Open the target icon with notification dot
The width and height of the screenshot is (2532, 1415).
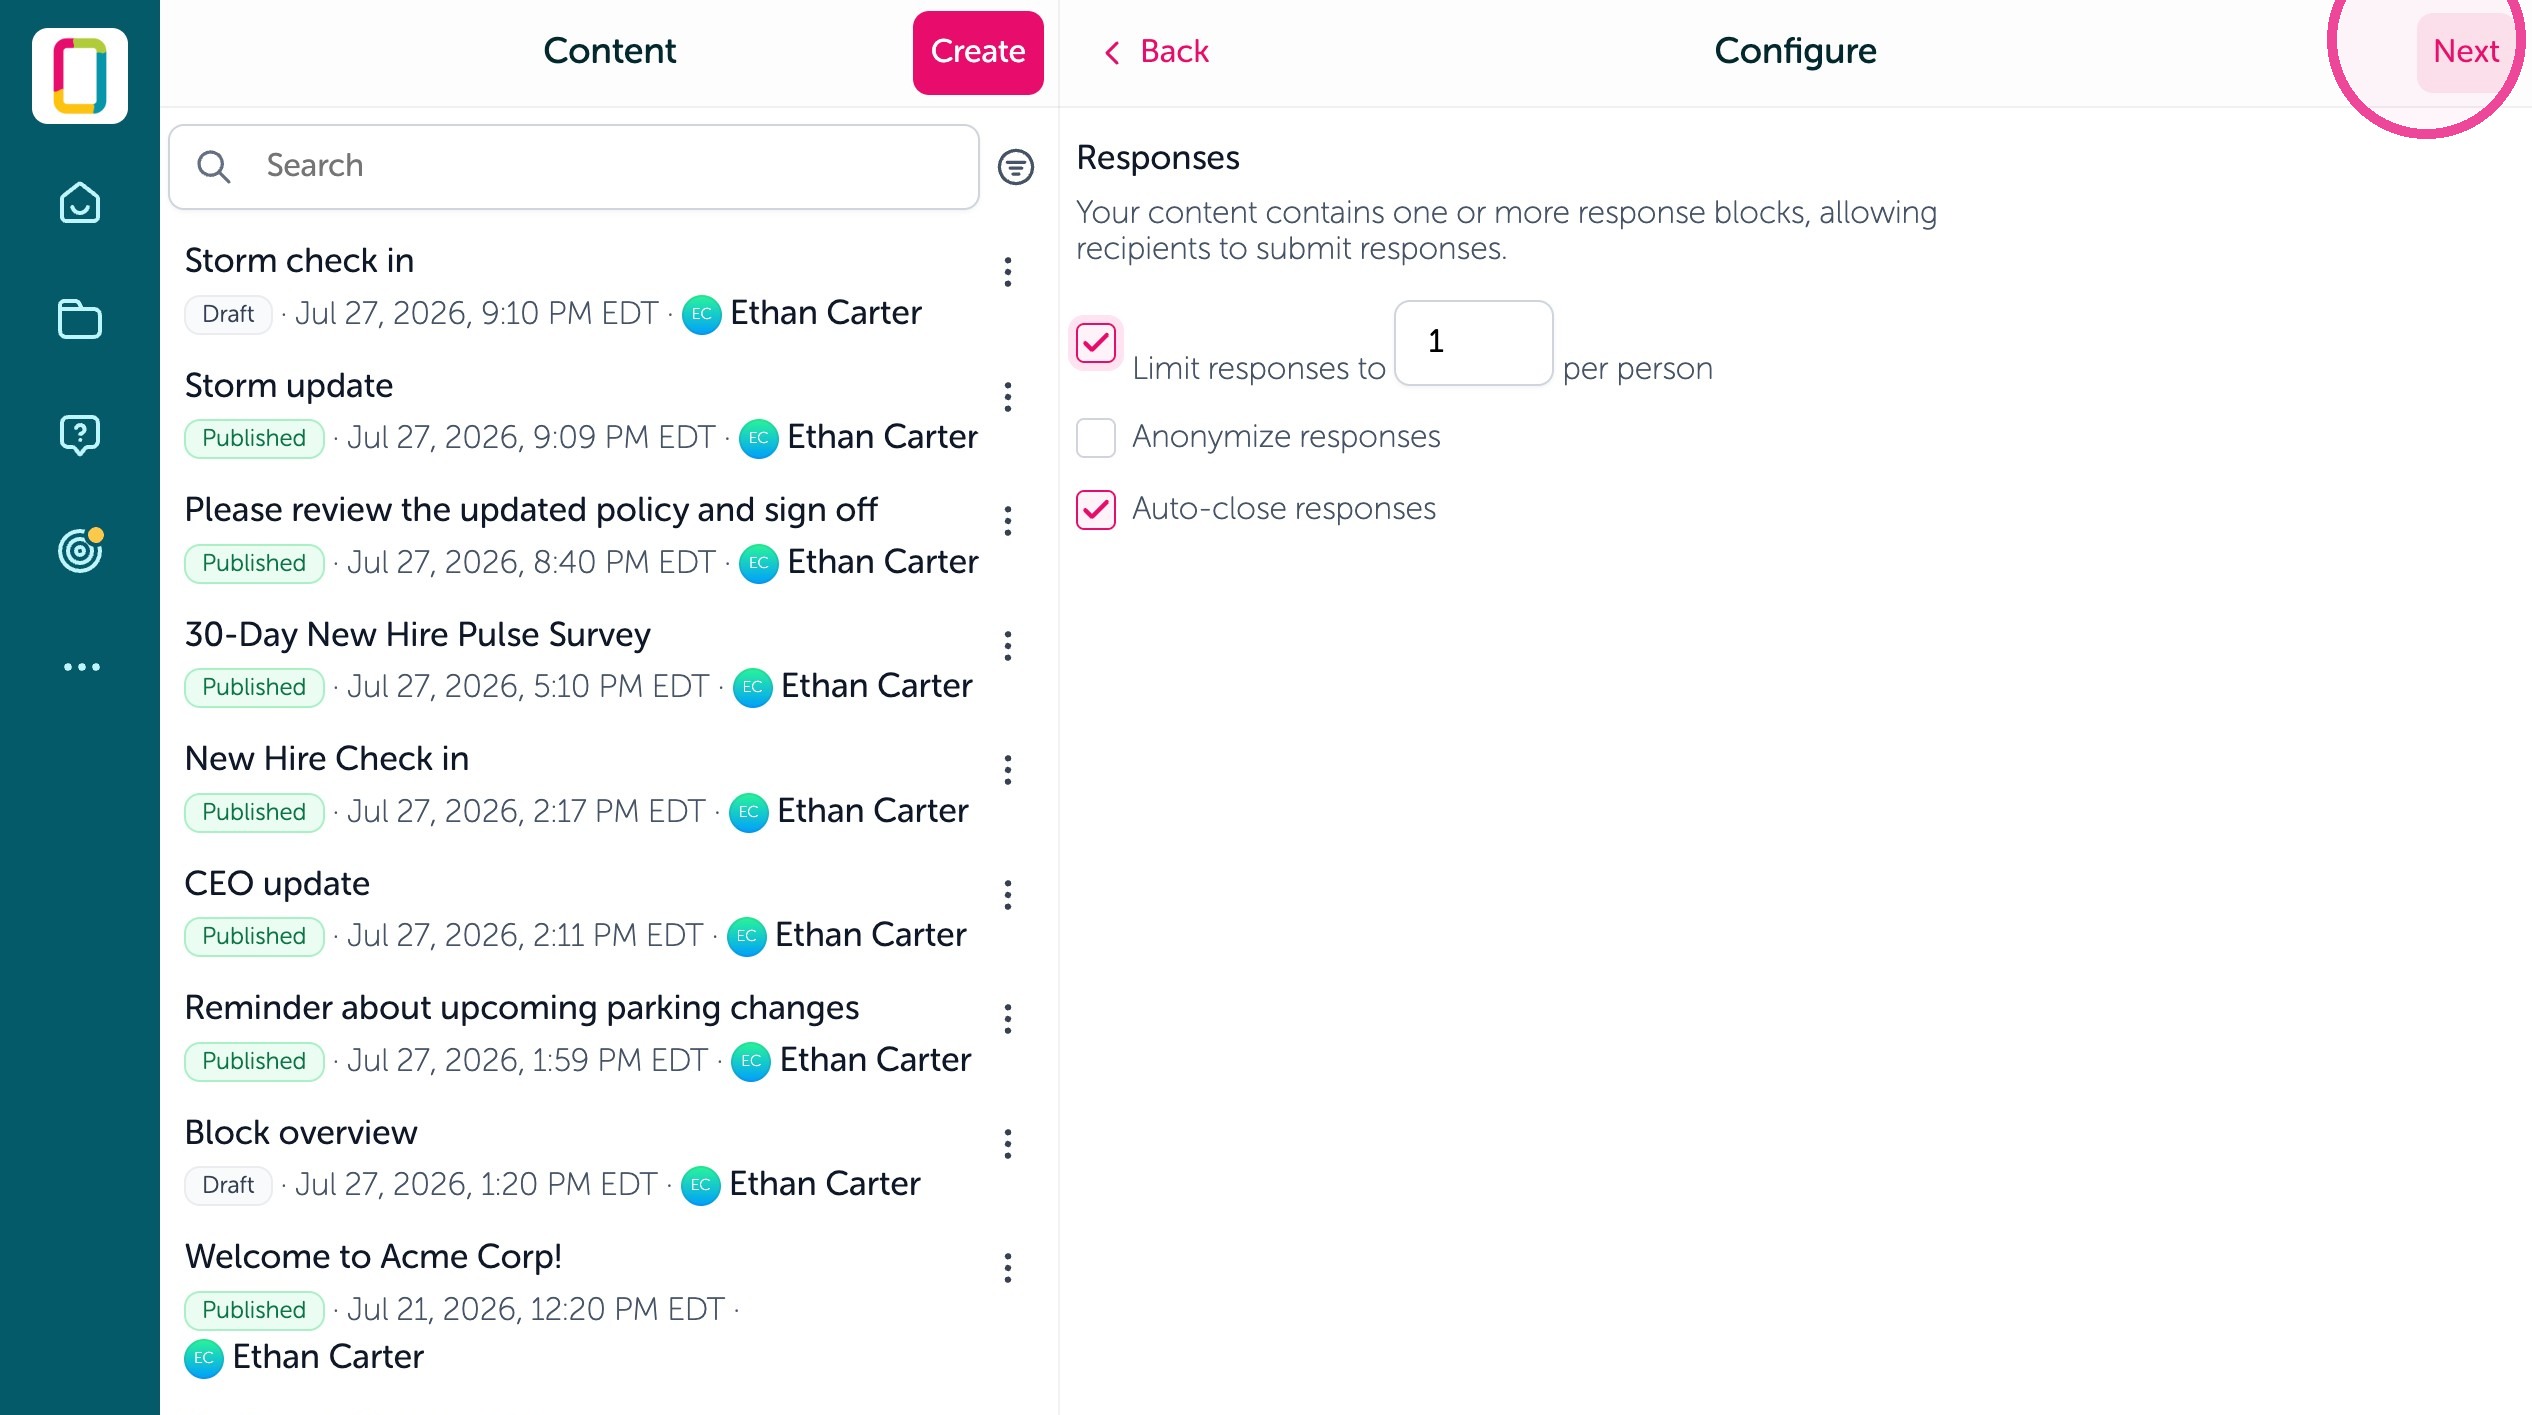point(80,550)
